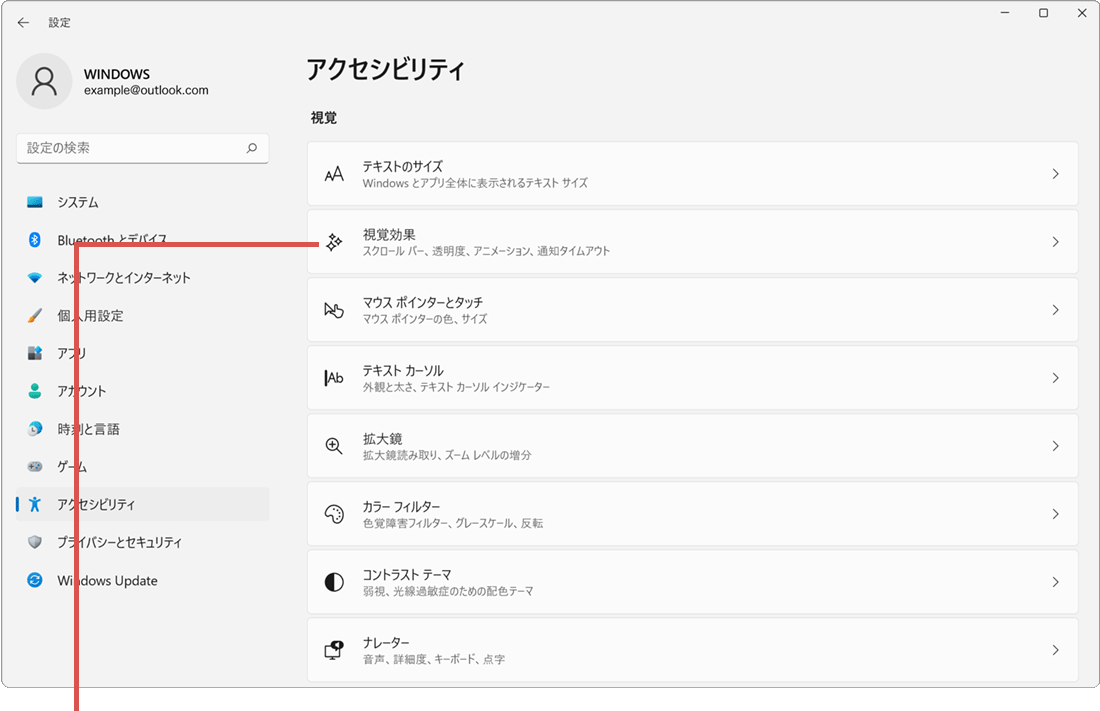This screenshot has height=711, width=1100.
Task: Select the コントラスト テーマ contrast icon
Action: 333,582
